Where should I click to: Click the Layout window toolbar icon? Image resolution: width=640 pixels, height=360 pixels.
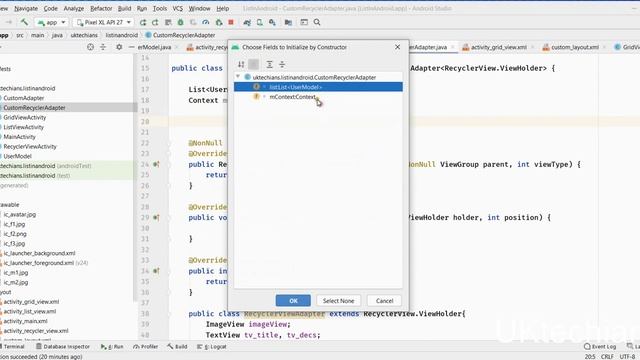tap(304, 22)
